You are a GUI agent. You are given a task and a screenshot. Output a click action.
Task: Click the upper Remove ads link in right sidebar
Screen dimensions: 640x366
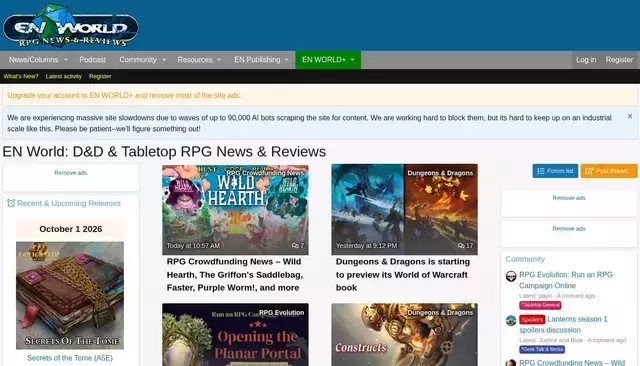(569, 198)
